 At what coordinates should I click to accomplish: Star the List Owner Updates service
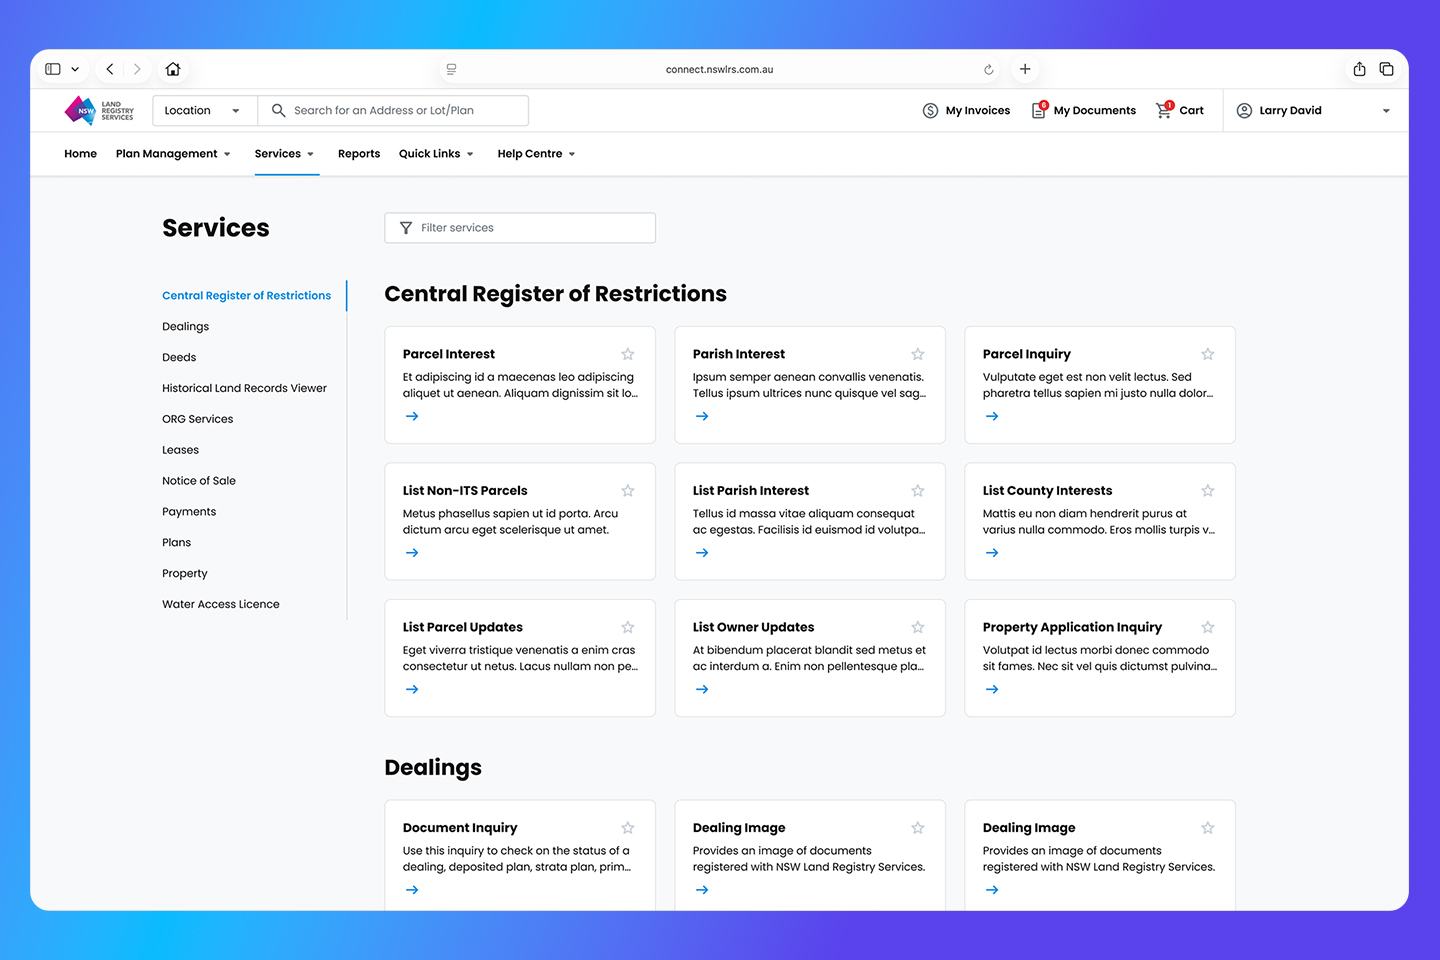tap(918, 627)
